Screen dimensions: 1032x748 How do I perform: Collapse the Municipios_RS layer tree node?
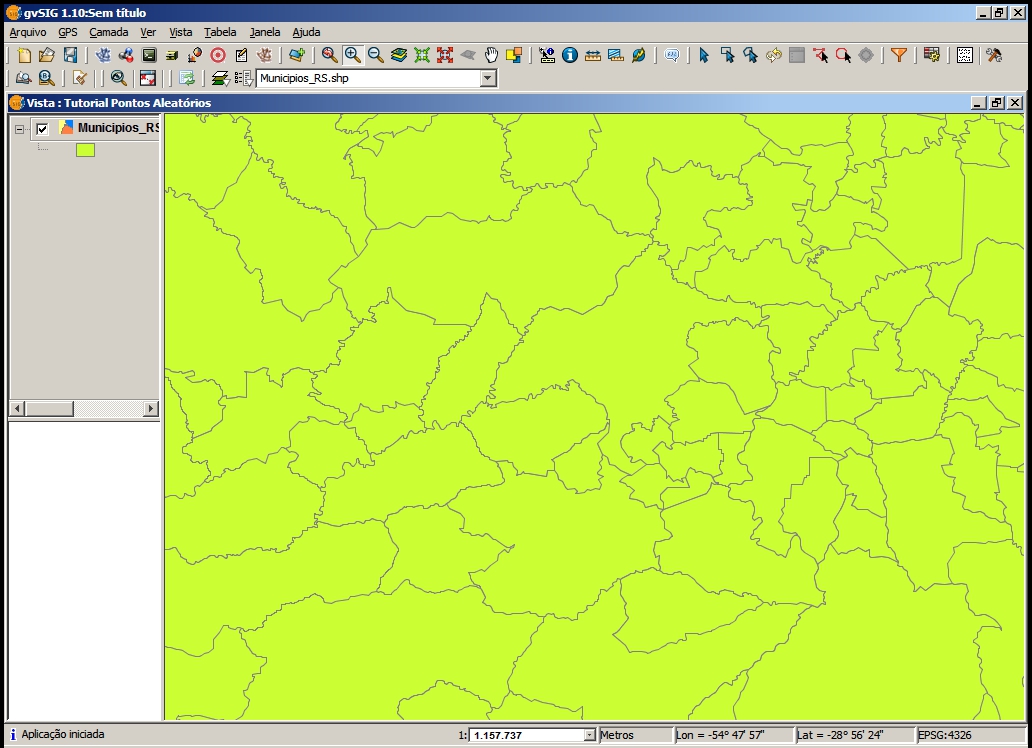click(x=20, y=129)
